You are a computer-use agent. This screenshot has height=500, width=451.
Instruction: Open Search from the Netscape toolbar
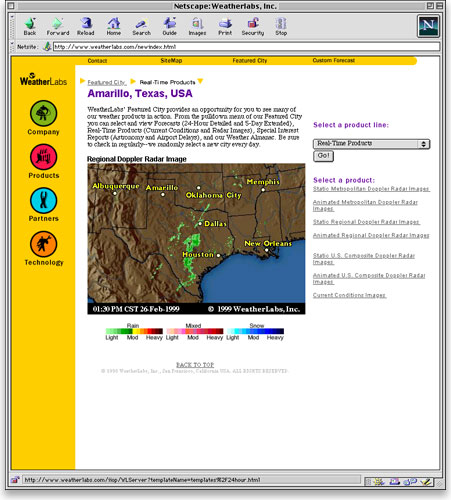(141, 23)
